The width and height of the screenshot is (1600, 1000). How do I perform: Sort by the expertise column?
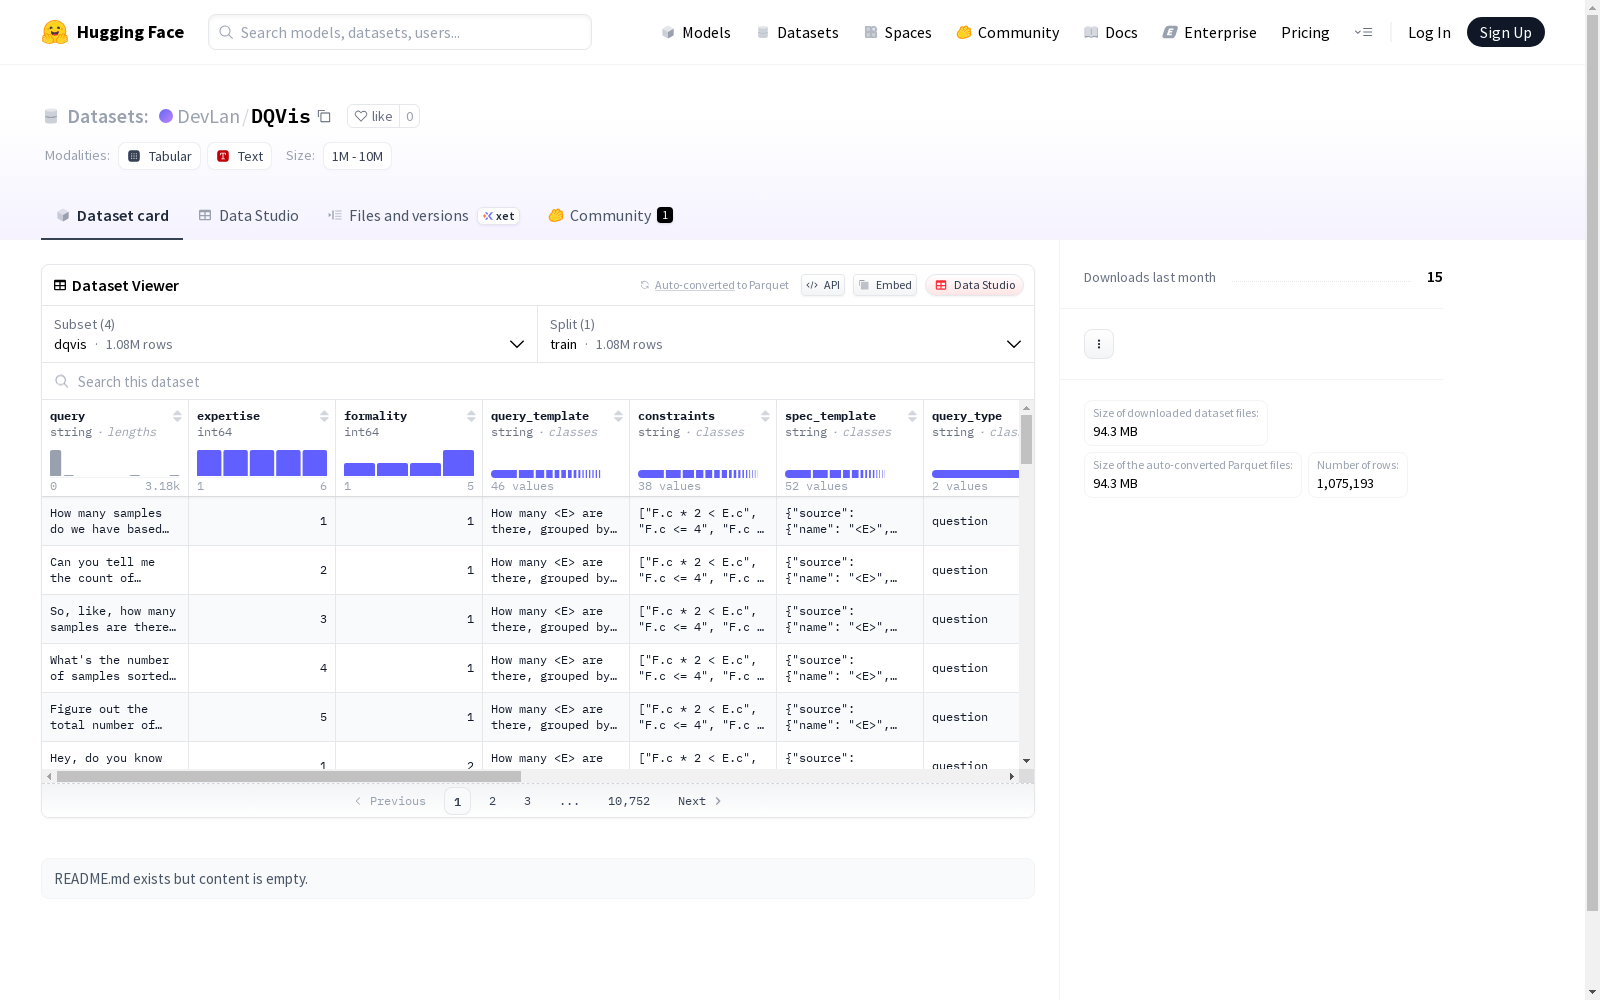coord(324,416)
